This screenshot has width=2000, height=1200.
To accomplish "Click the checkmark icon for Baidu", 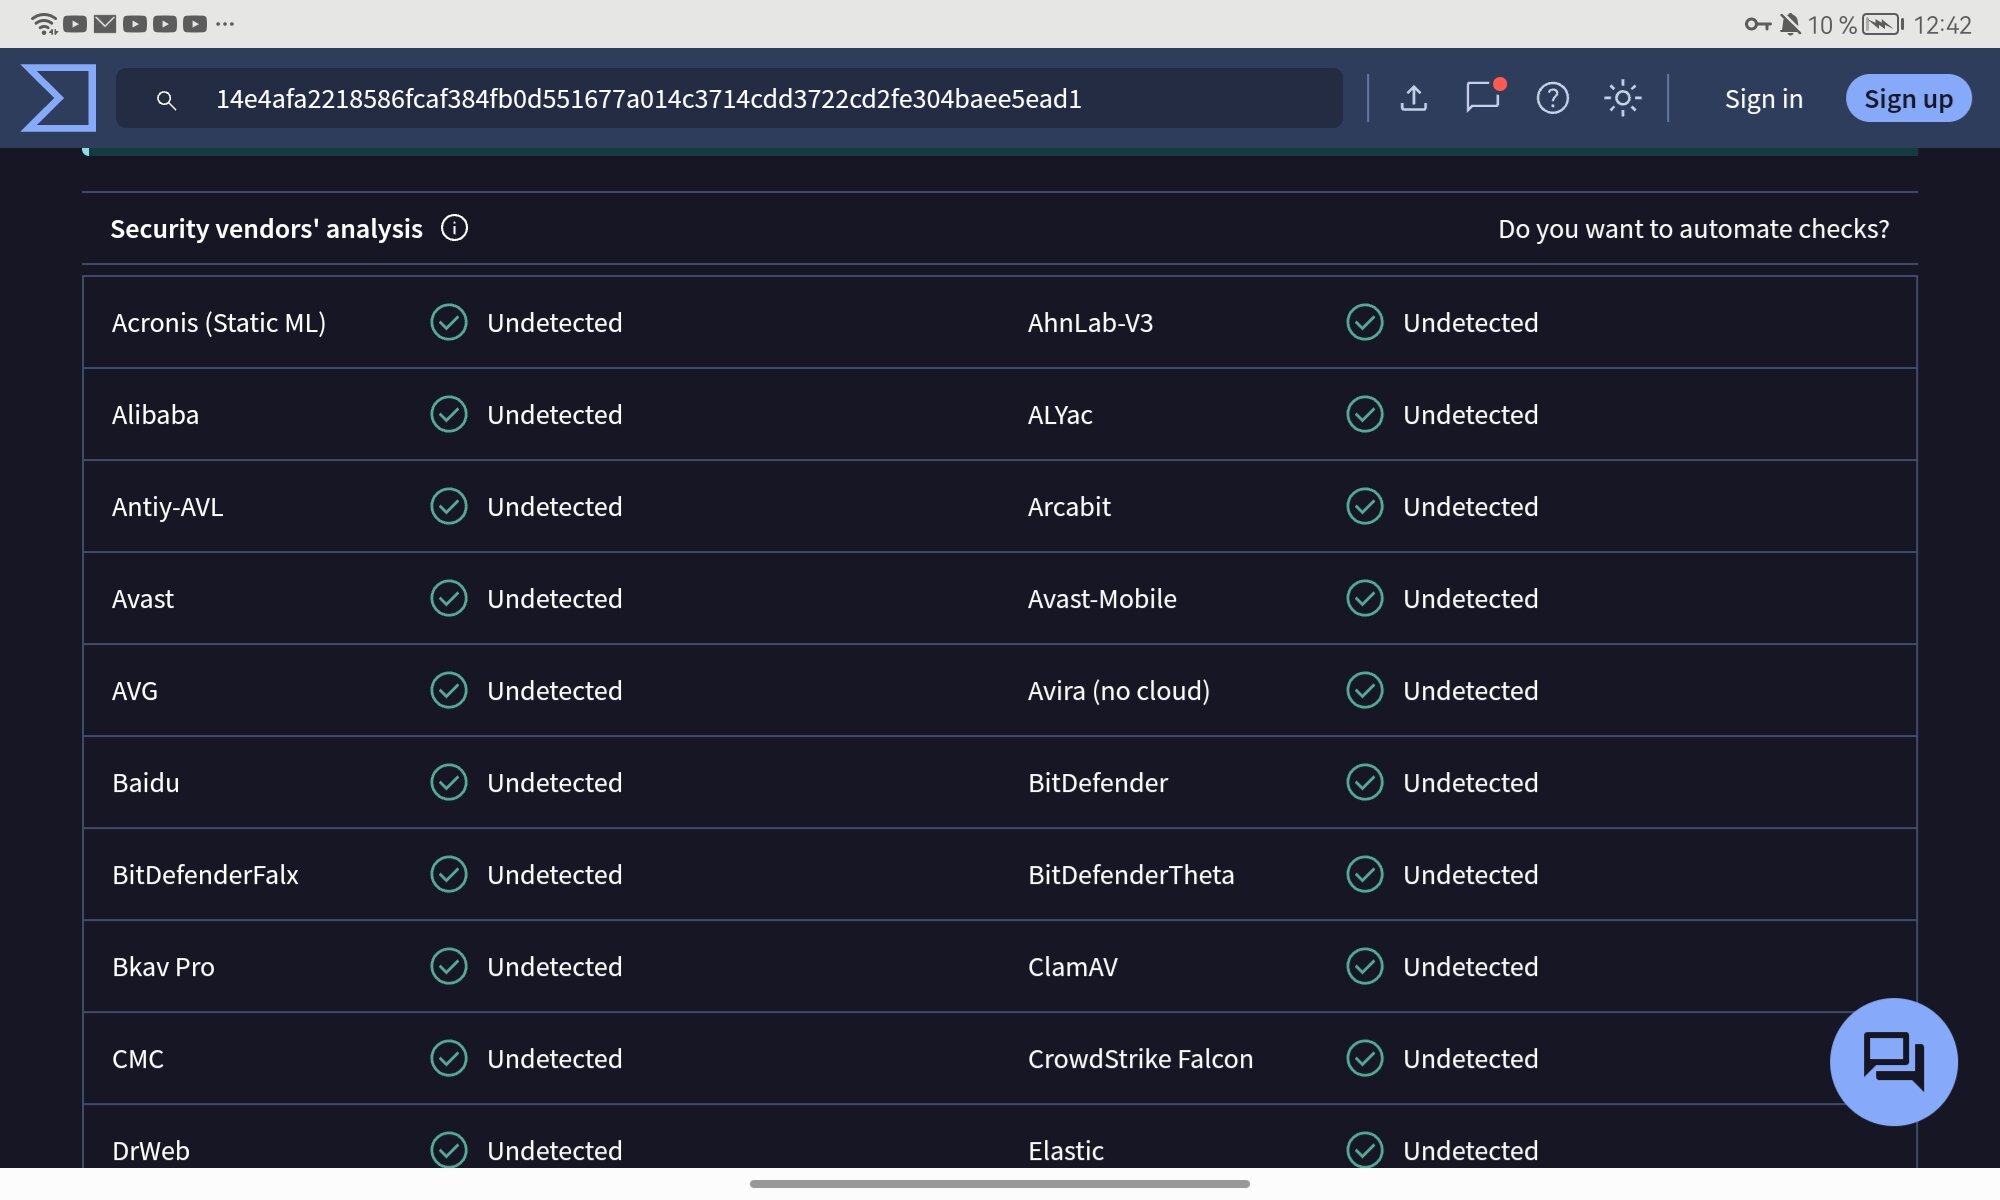I will (x=449, y=782).
